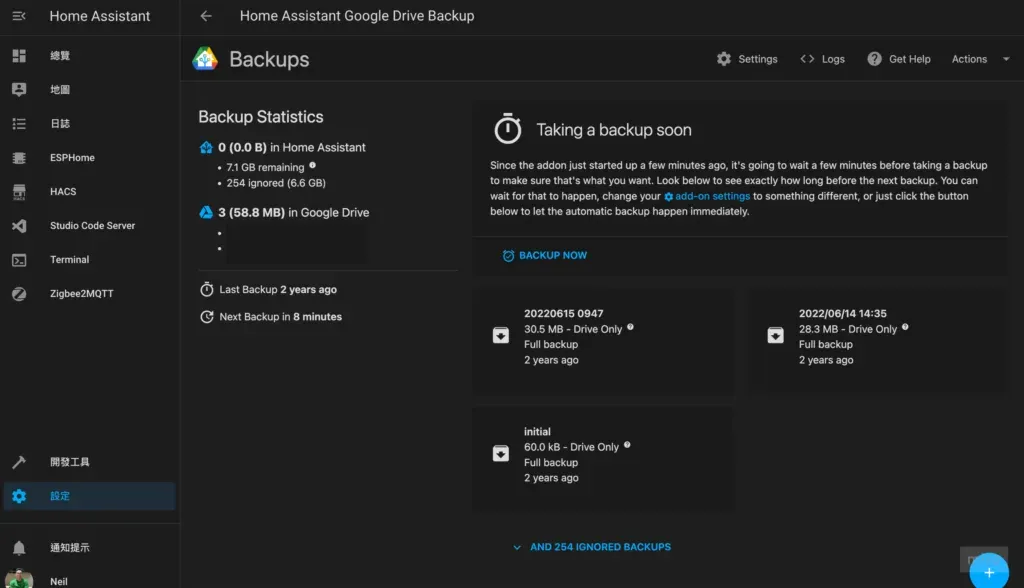Open Get Help for the backup addon
This screenshot has width=1024, height=588.
899,58
